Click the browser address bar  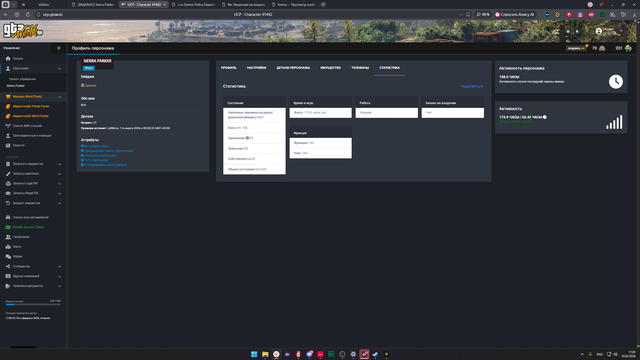253,14
